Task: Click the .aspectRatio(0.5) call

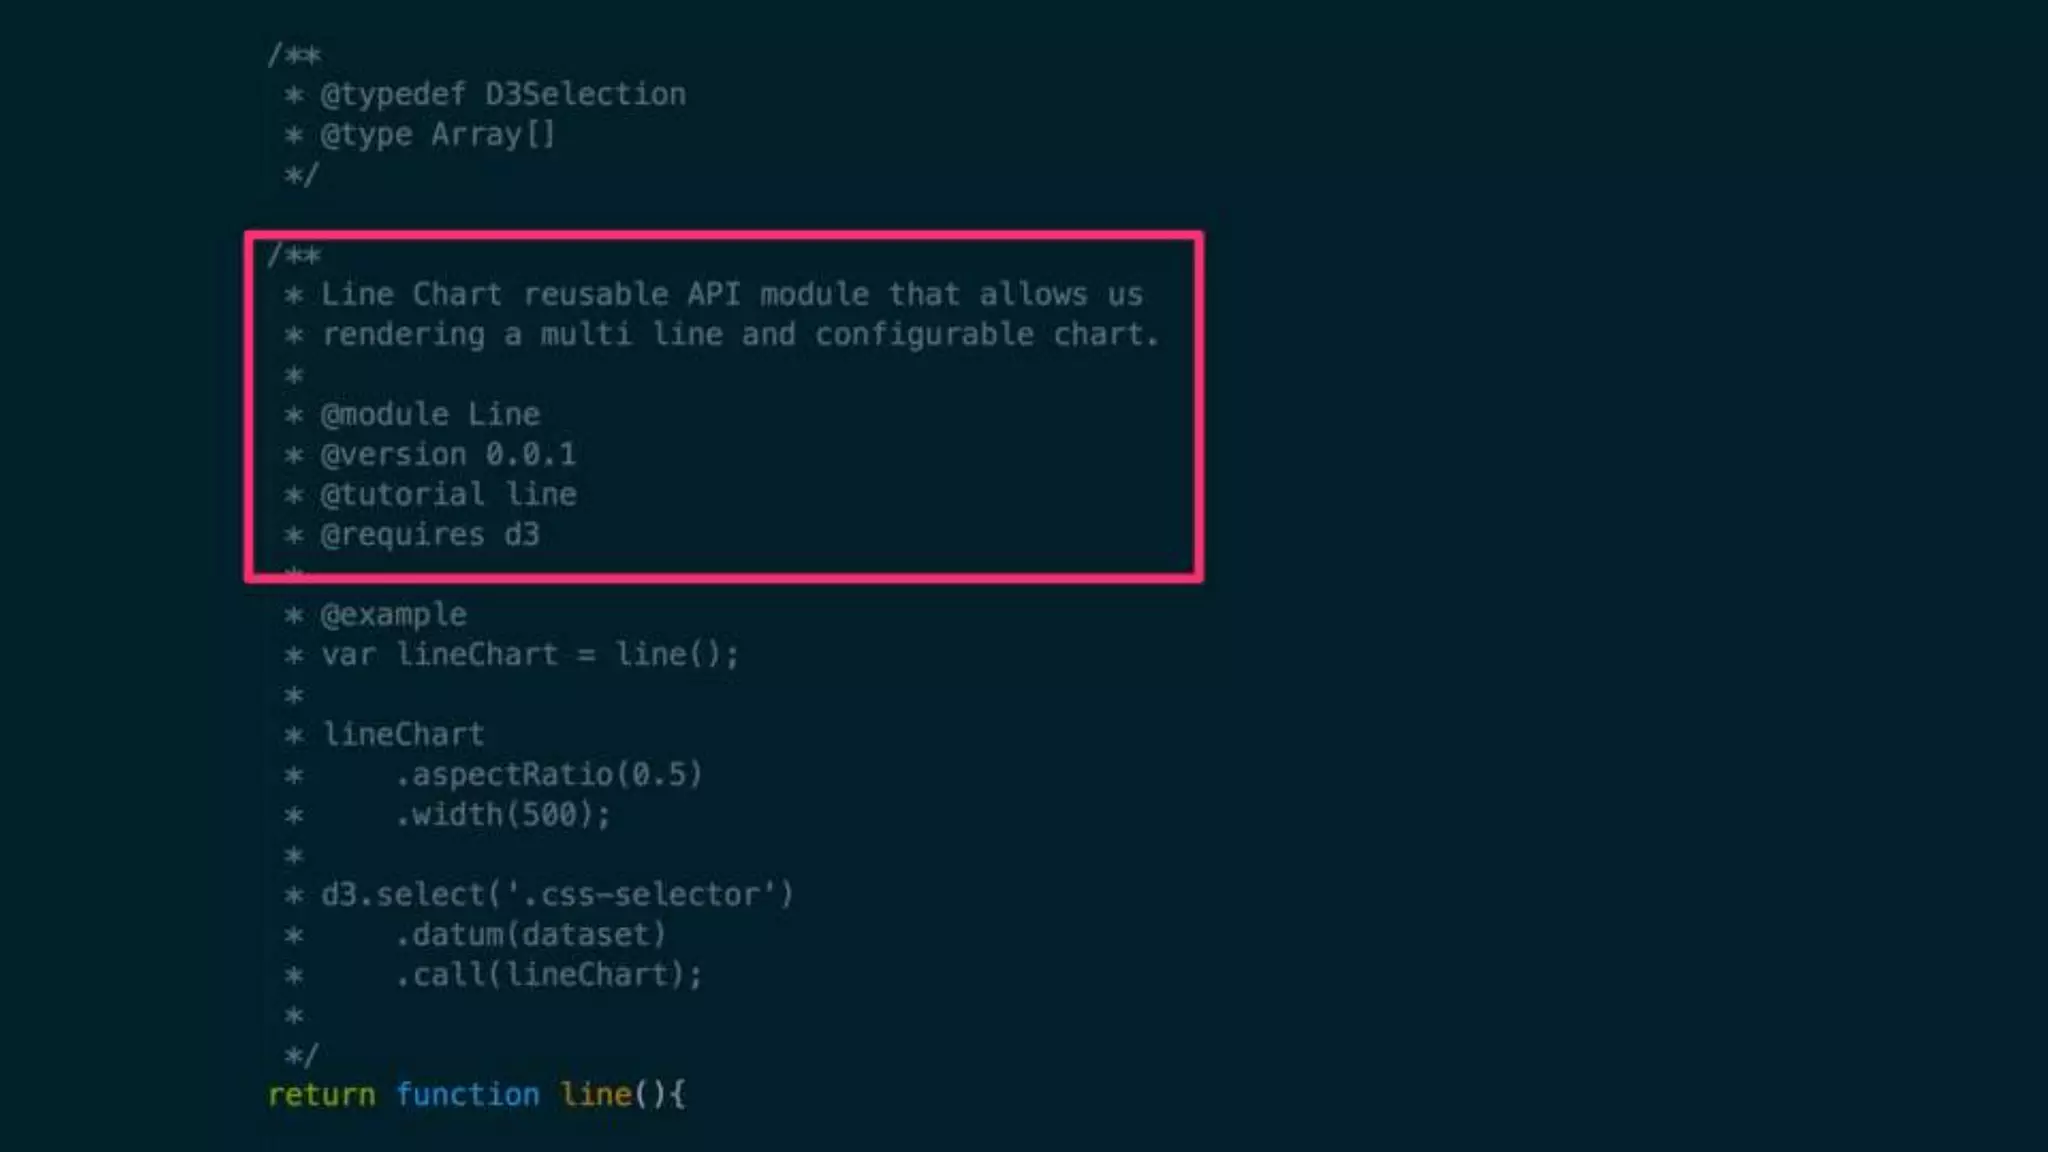Action: tap(549, 774)
